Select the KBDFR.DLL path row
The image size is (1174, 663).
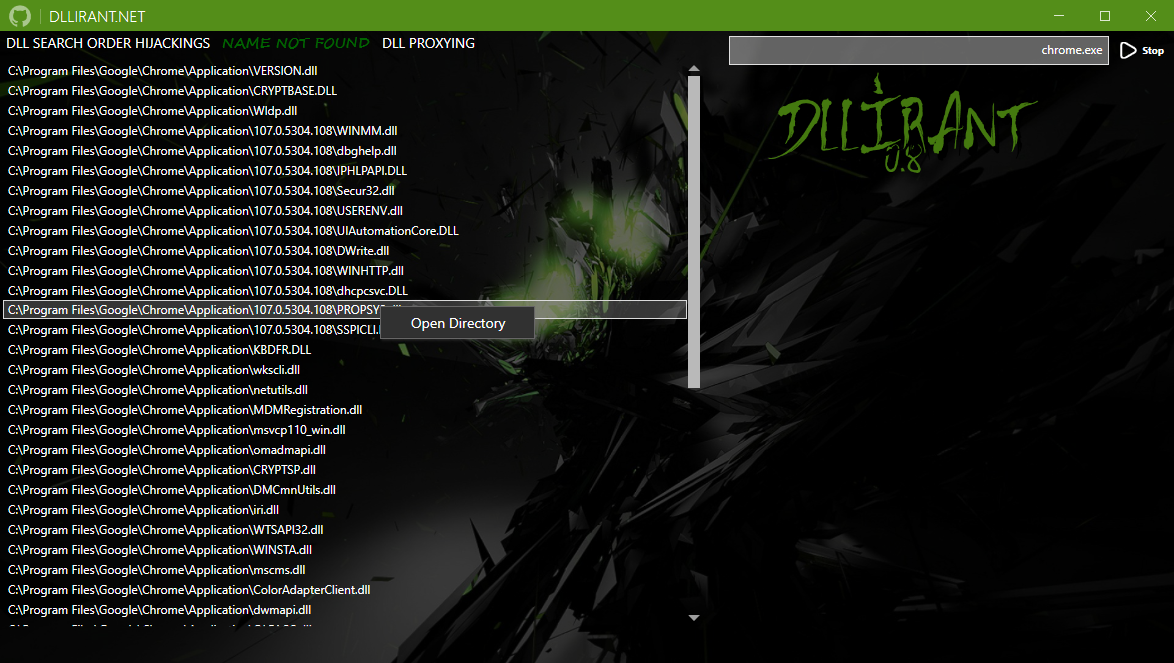pos(345,350)
